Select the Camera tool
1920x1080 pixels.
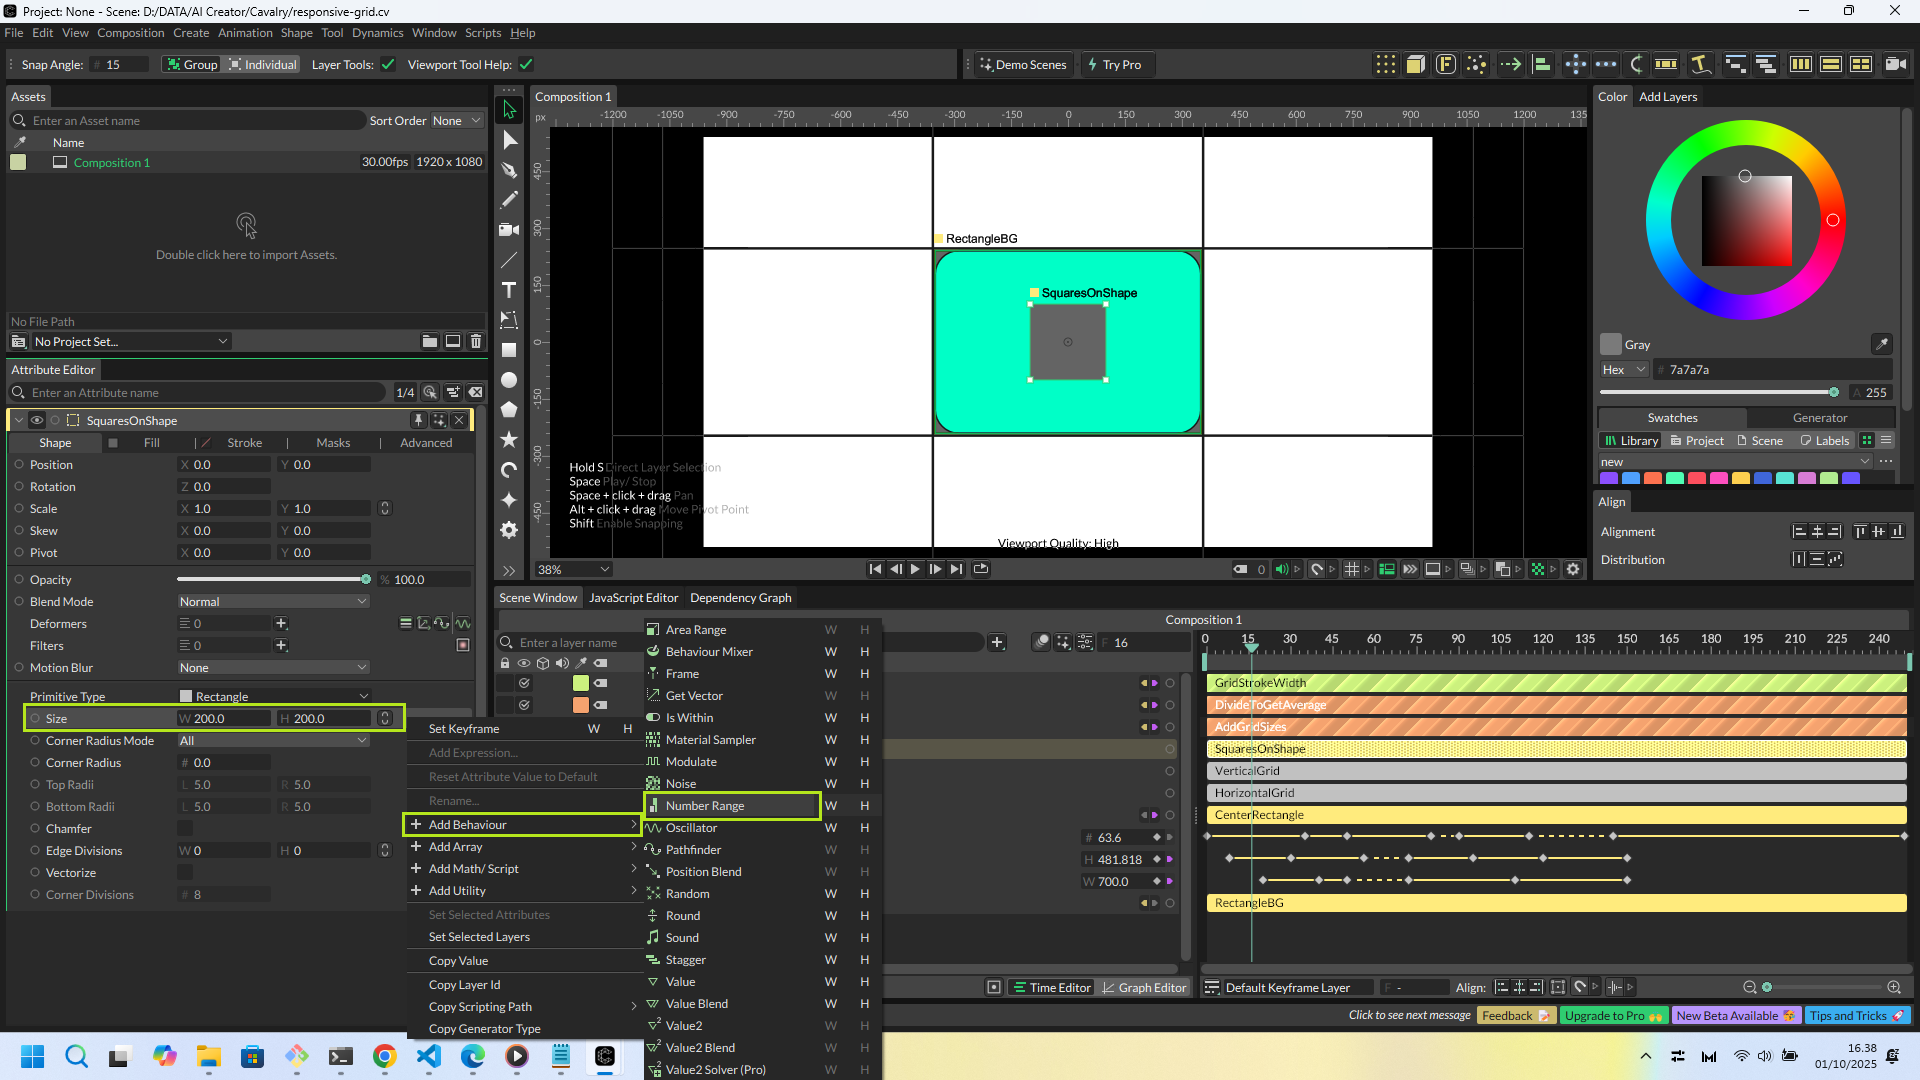509,230
